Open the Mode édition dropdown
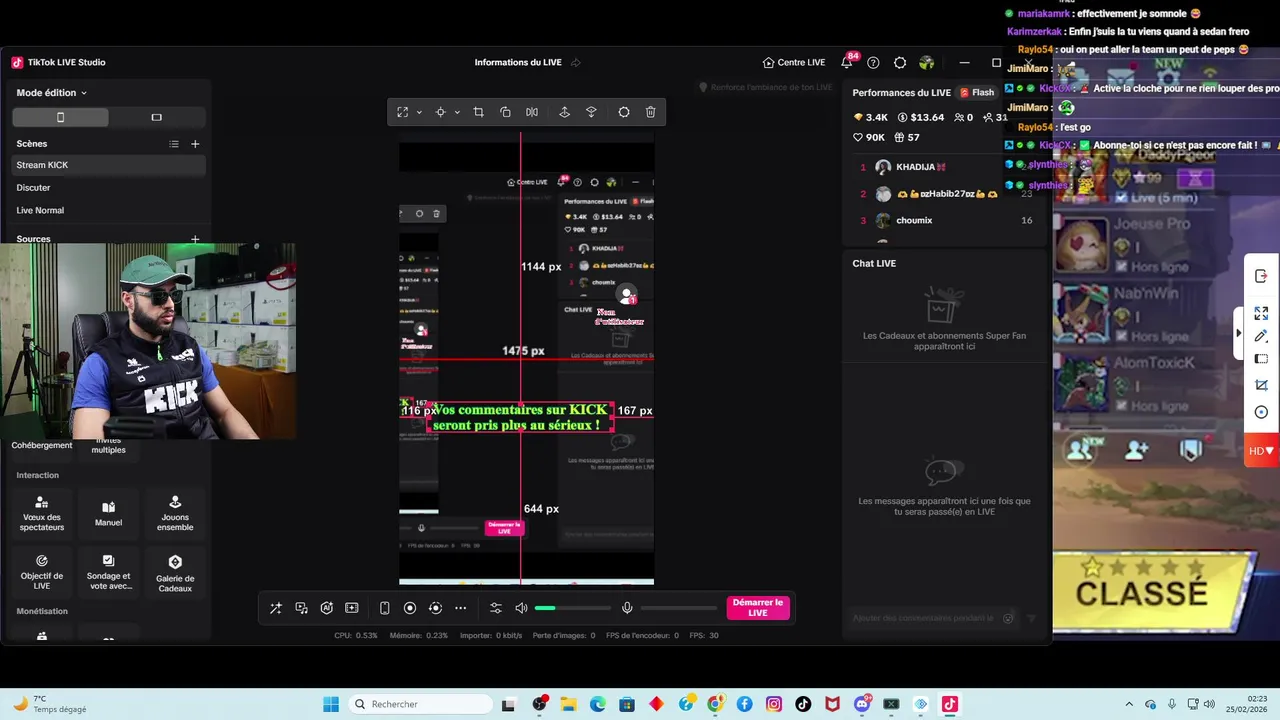Screen dimensions: 1280x720 click(52, 93)
